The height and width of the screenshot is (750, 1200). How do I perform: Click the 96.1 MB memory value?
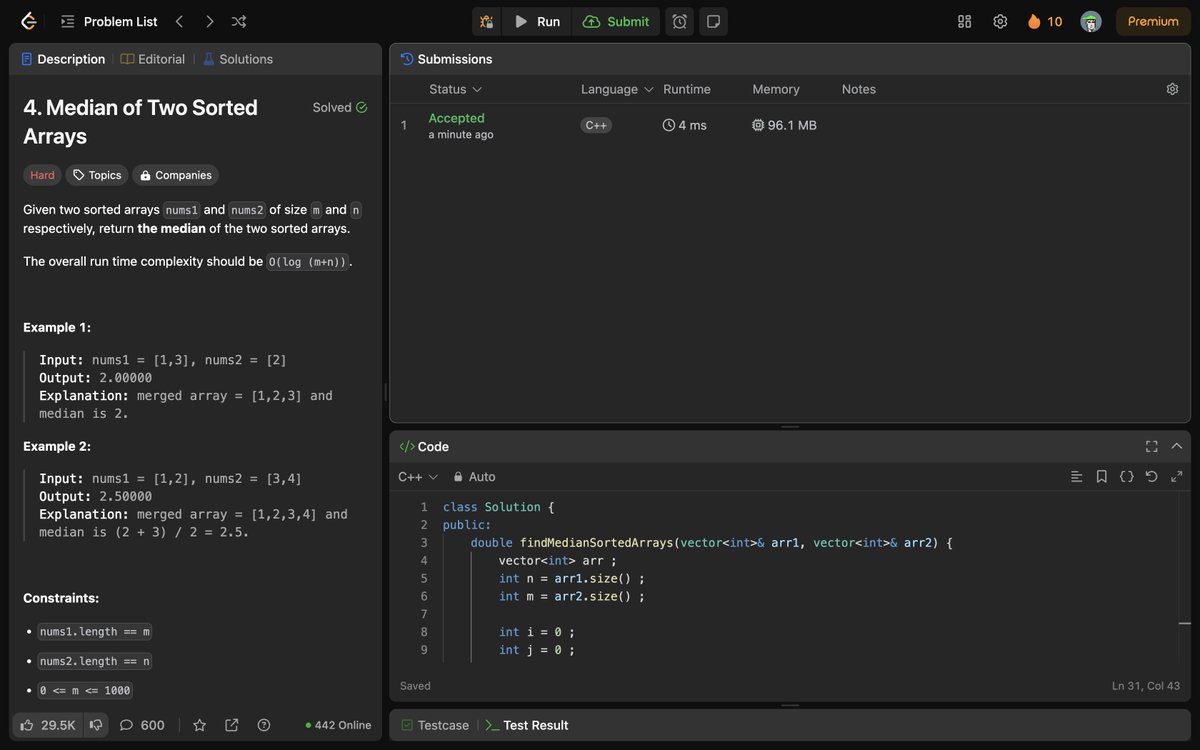785,125
